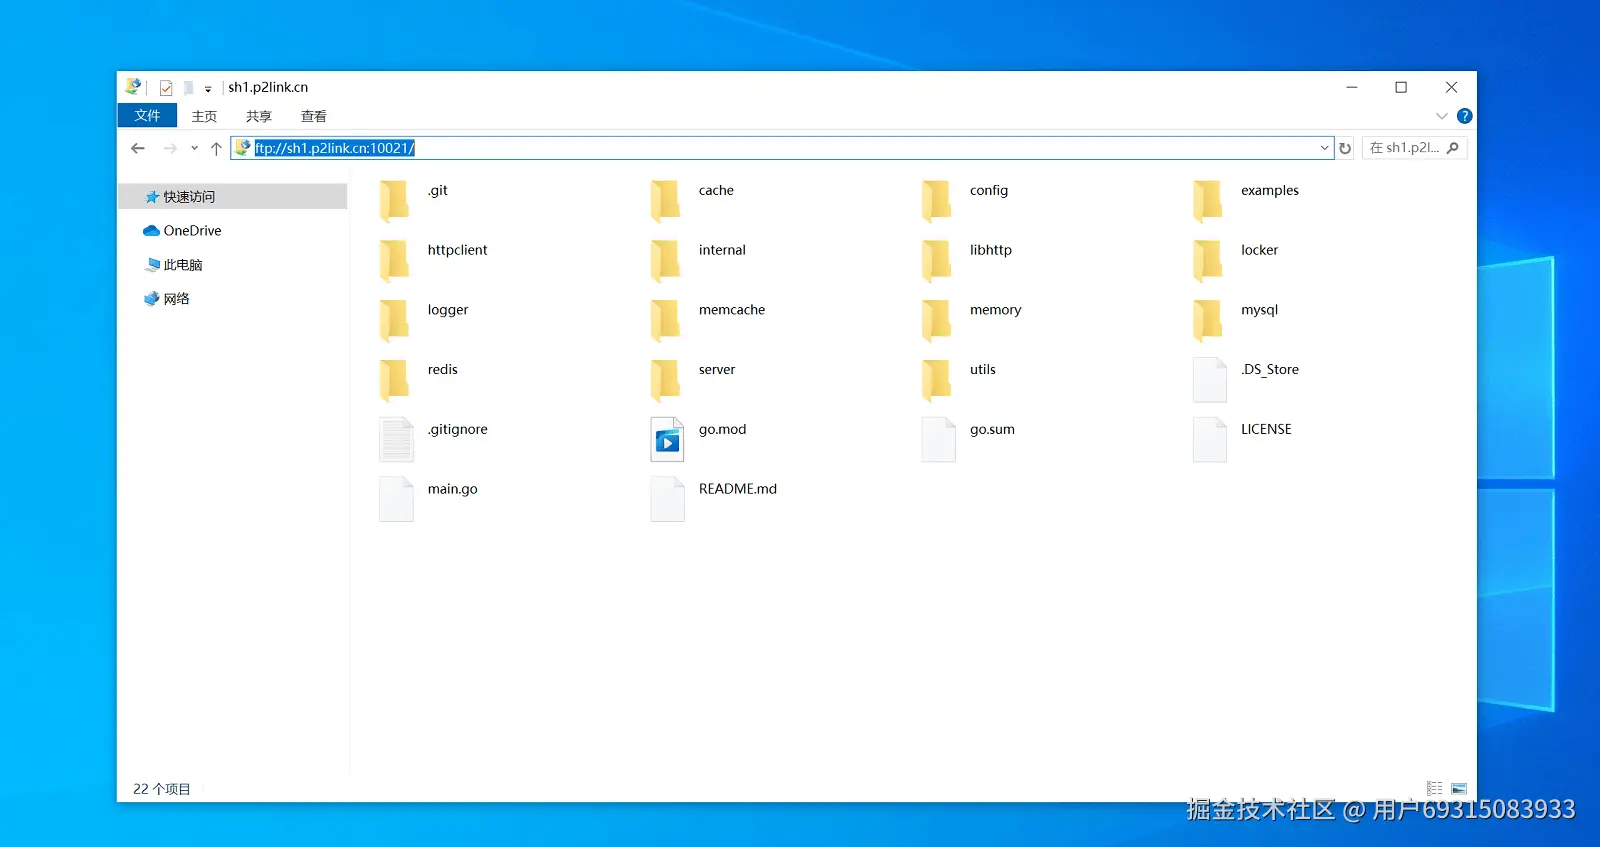Open the 文件 menu tab
Screen dimensions: 1600x847
tap(147, 116)
